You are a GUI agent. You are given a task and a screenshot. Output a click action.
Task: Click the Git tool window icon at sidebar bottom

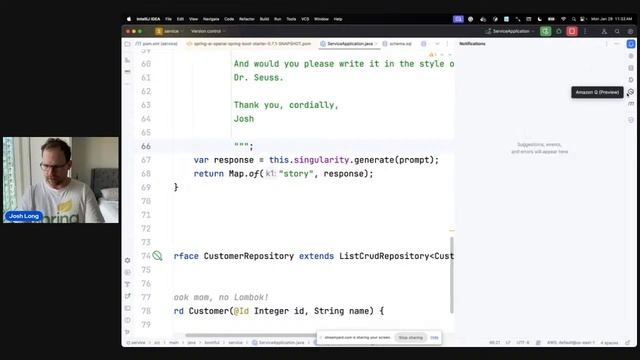pyautogui.click(x=128, y=331)
